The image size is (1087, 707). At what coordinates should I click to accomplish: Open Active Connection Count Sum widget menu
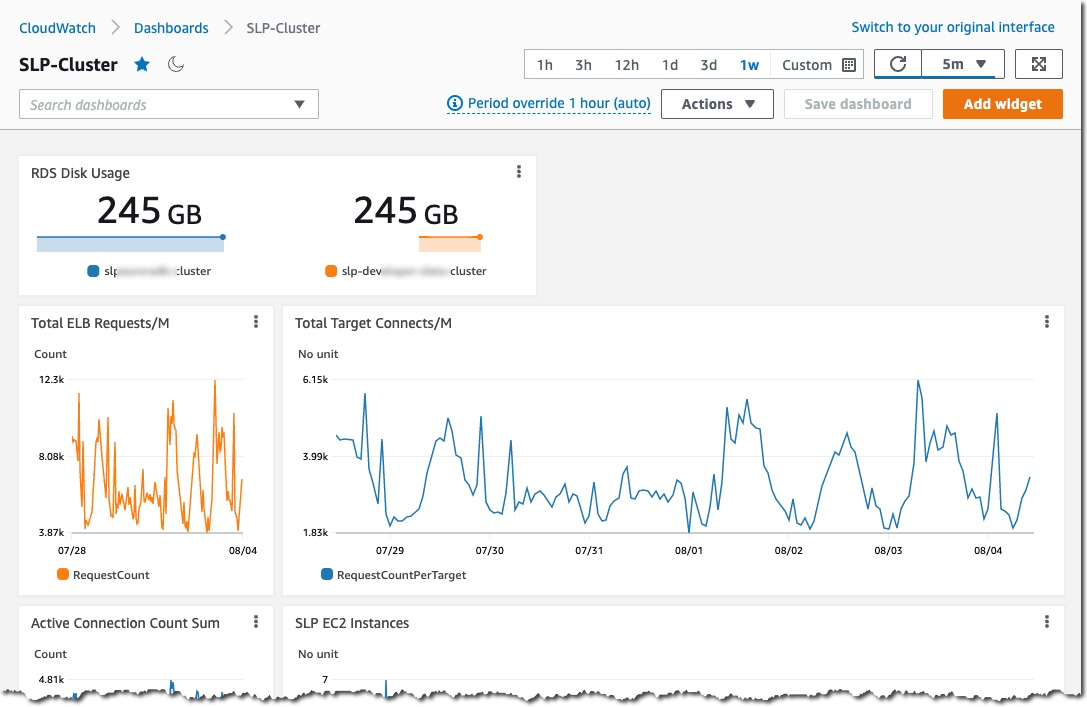[x=256, y=622]
